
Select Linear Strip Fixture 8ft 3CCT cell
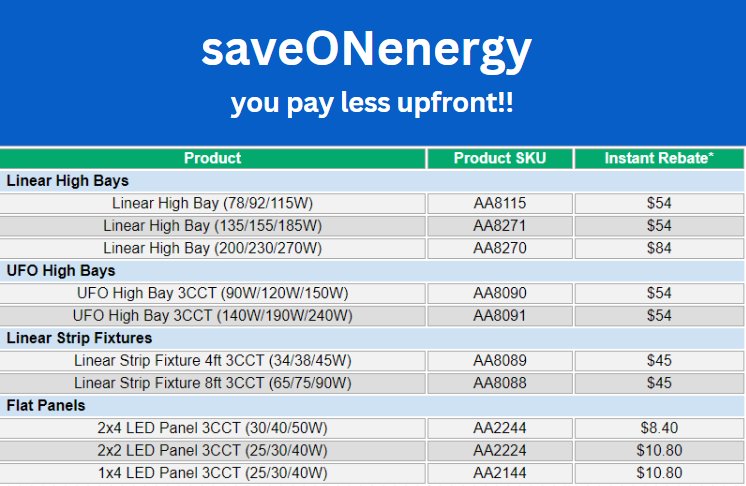pos(213,383)
